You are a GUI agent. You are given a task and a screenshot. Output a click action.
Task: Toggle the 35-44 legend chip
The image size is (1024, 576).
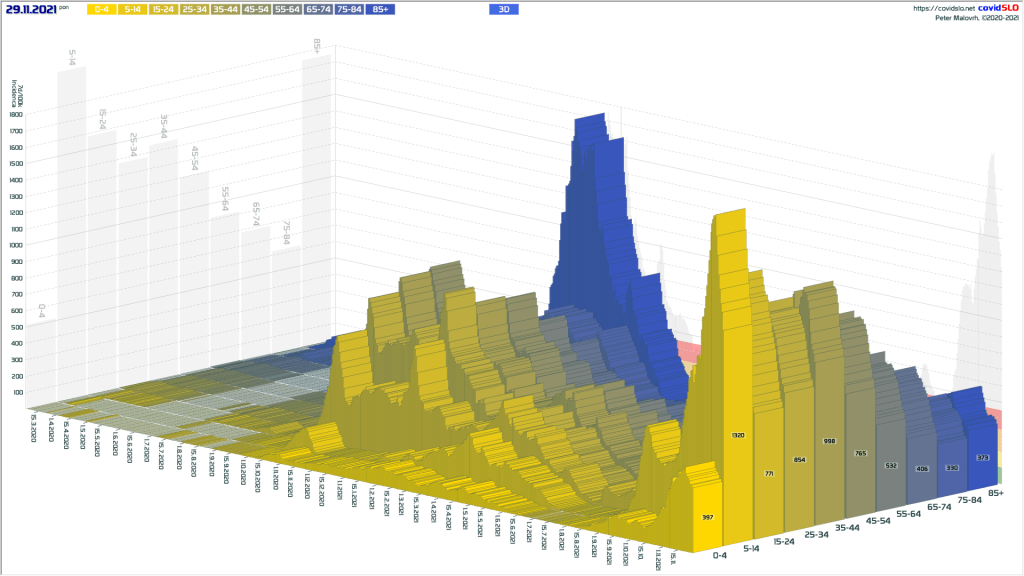[225, 9]
